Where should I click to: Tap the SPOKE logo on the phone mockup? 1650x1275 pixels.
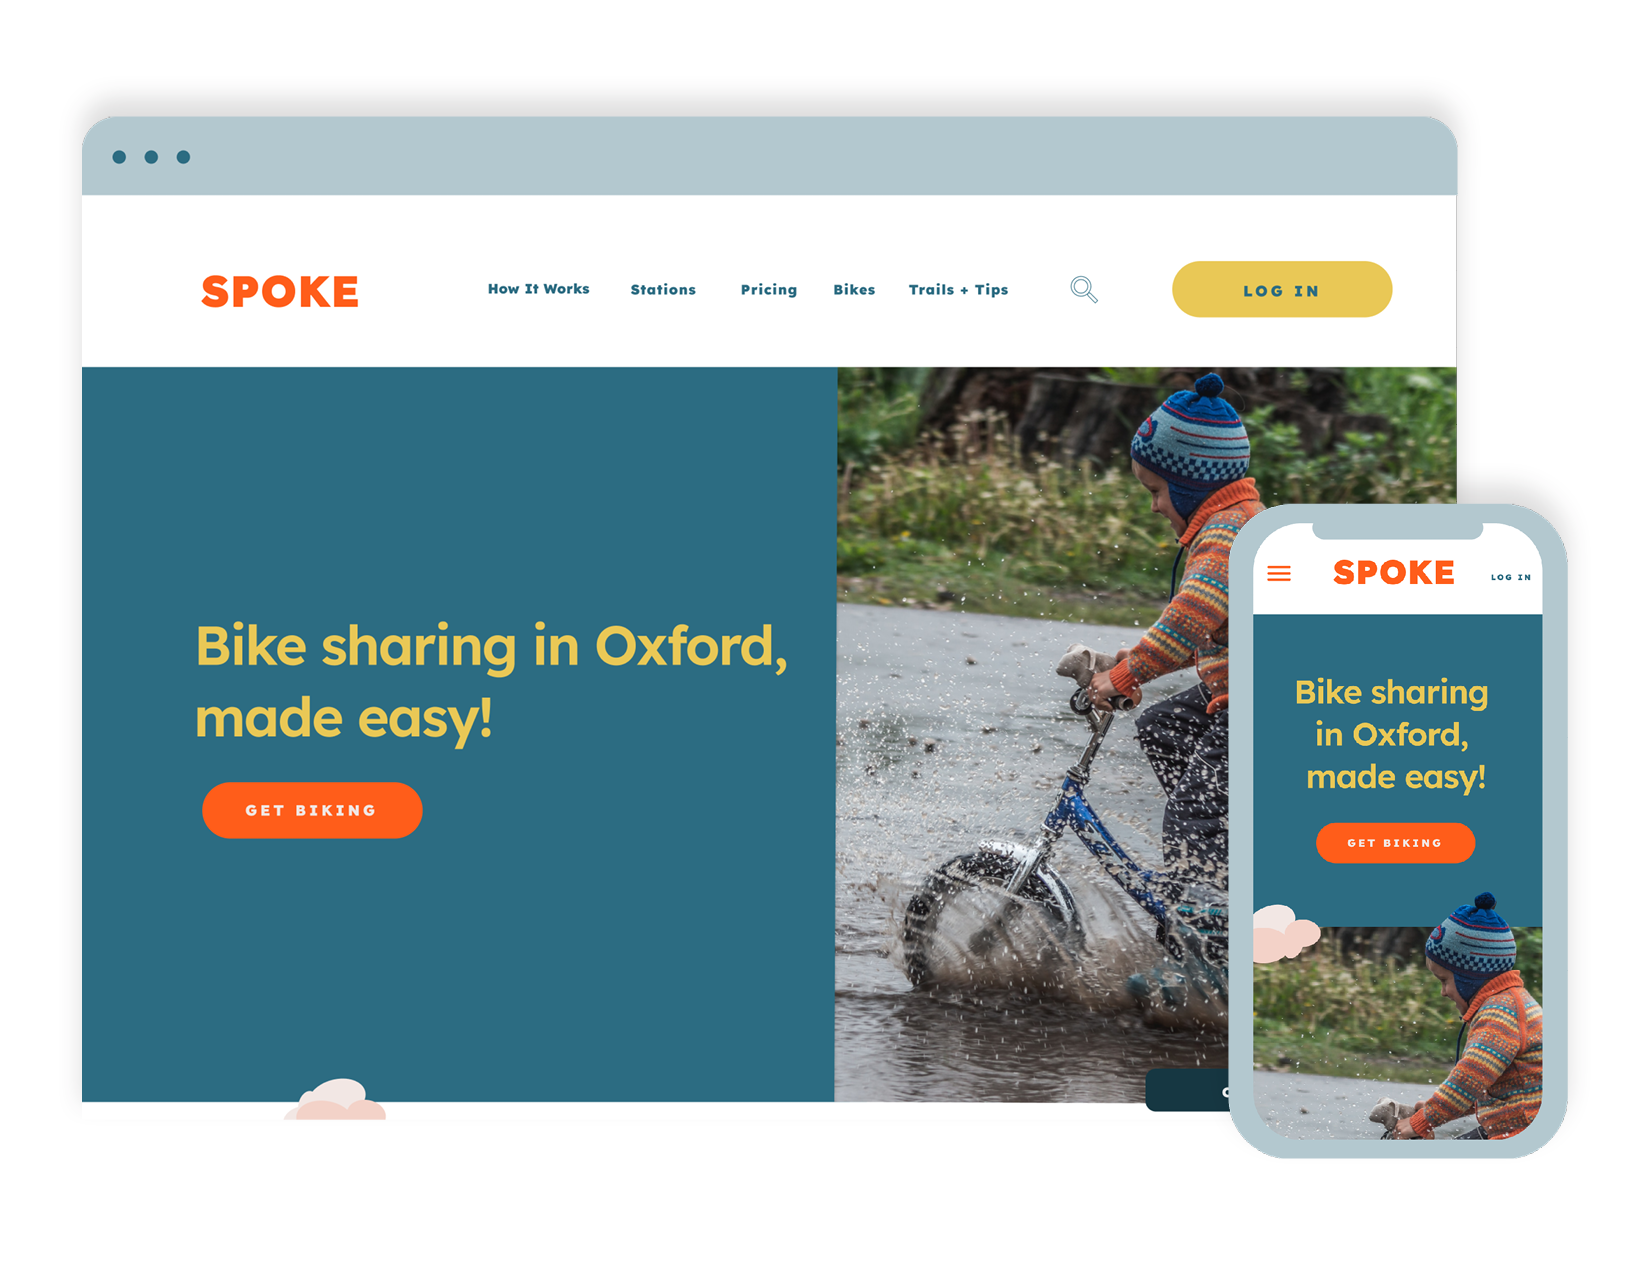coord(1394,573)
